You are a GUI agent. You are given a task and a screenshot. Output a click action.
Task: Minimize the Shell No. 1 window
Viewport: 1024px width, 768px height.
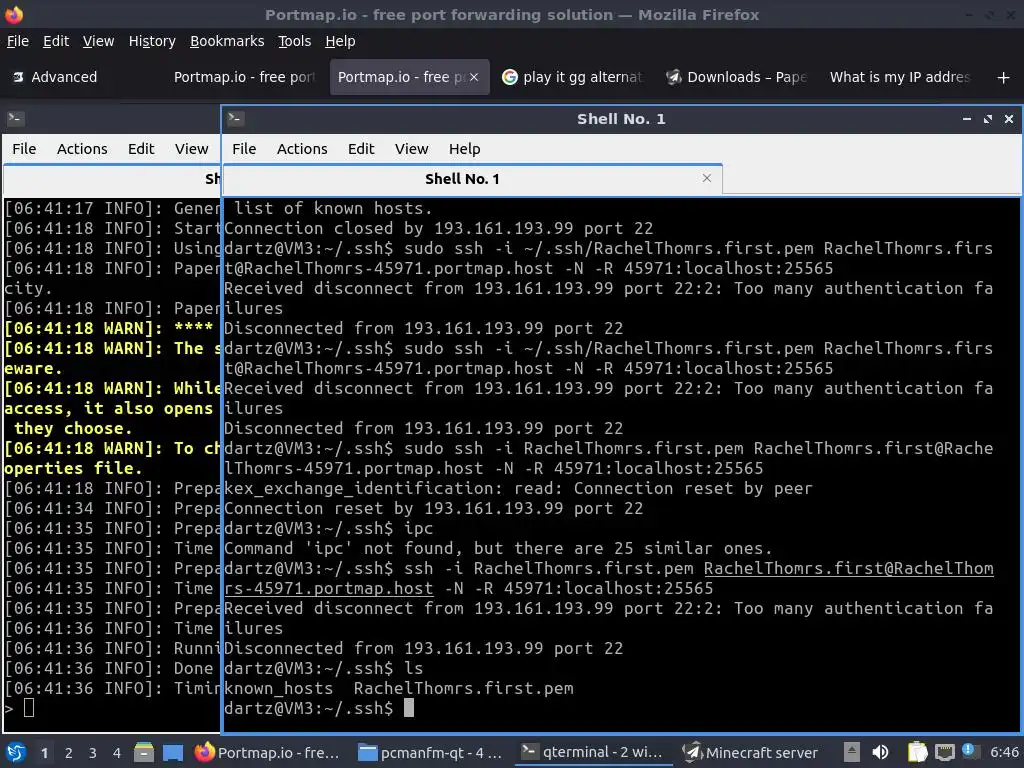tap(967, 119)
